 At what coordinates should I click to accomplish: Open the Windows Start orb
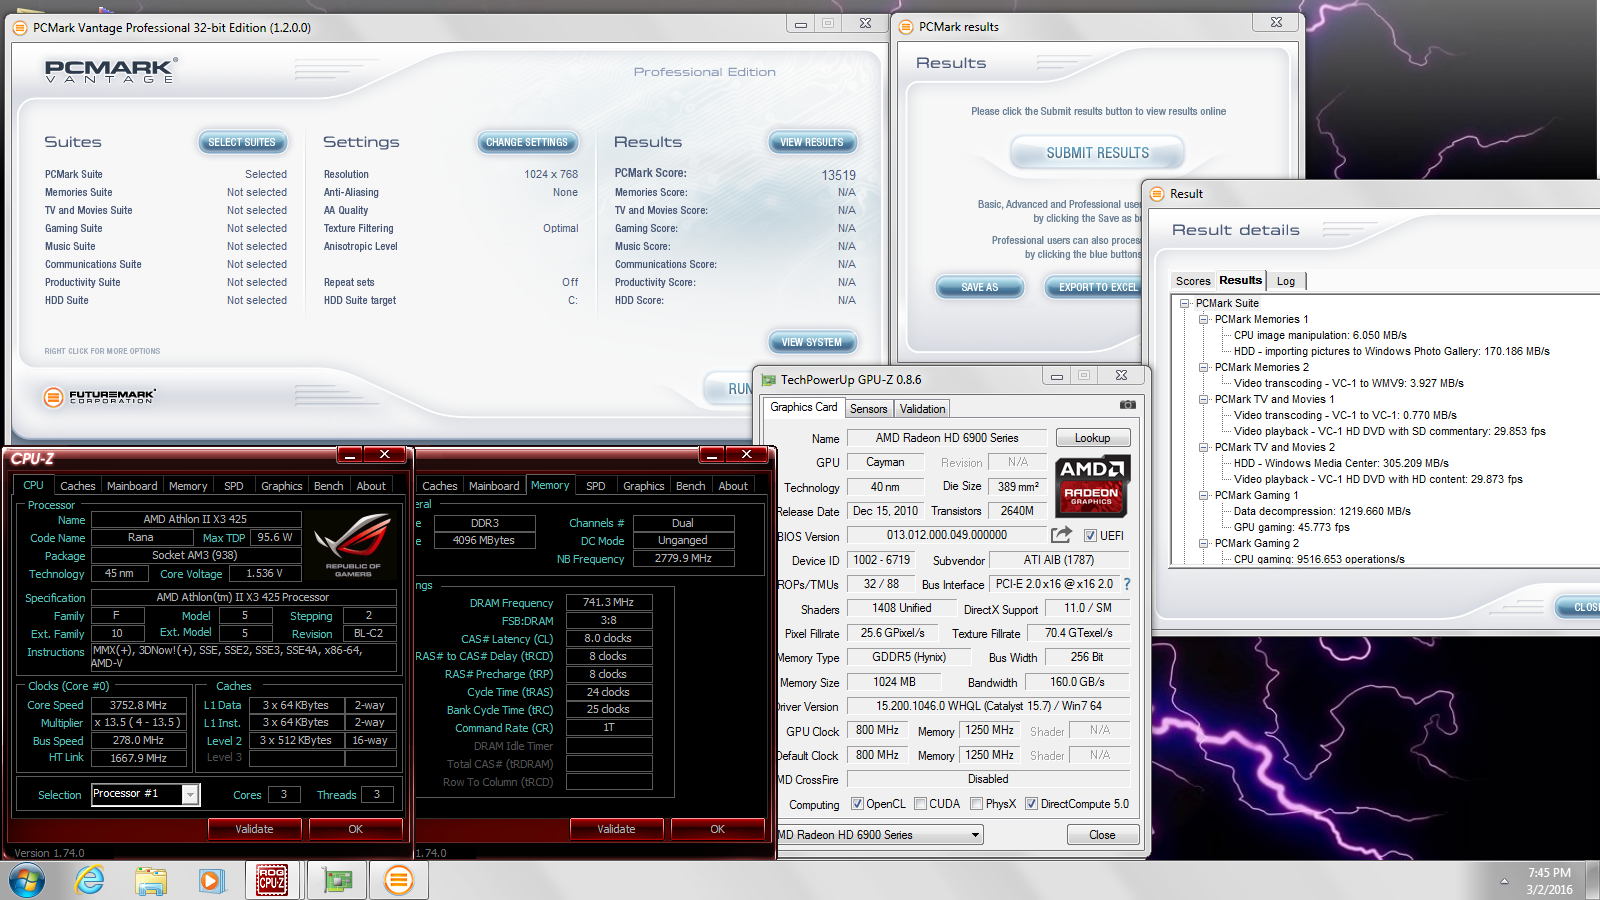tap(27, 881)
